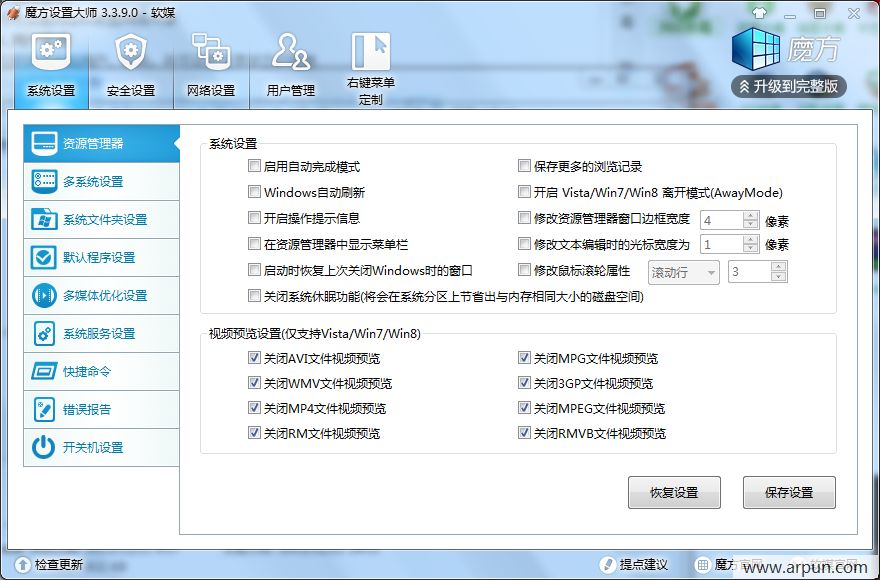Select the 多媒体优化设置 sidebar icon
The height and width of the screenshot is (580, 880).
[44, 295]
